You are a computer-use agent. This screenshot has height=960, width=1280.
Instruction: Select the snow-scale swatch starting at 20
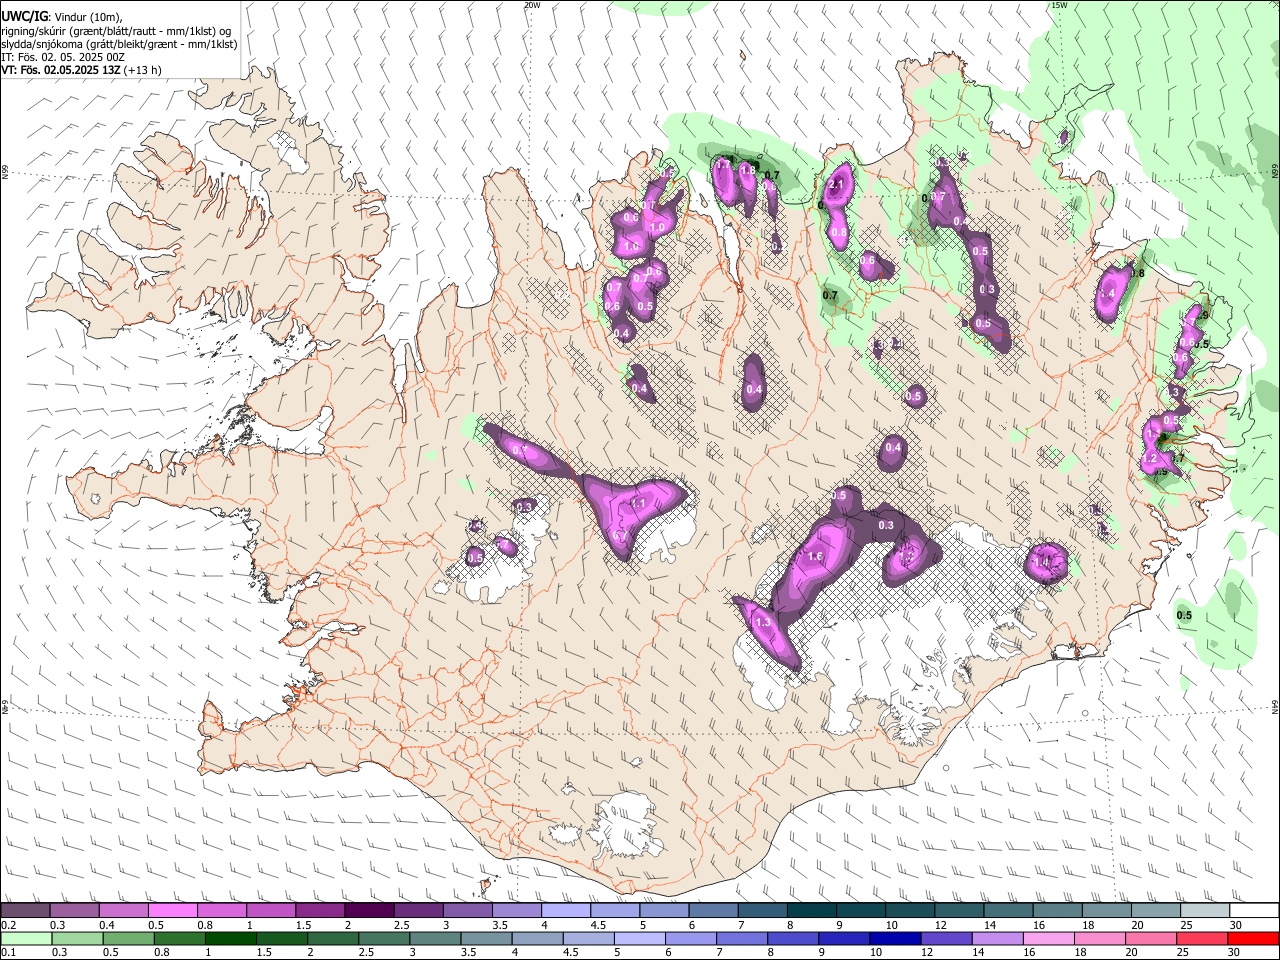tap(1156, 910)
